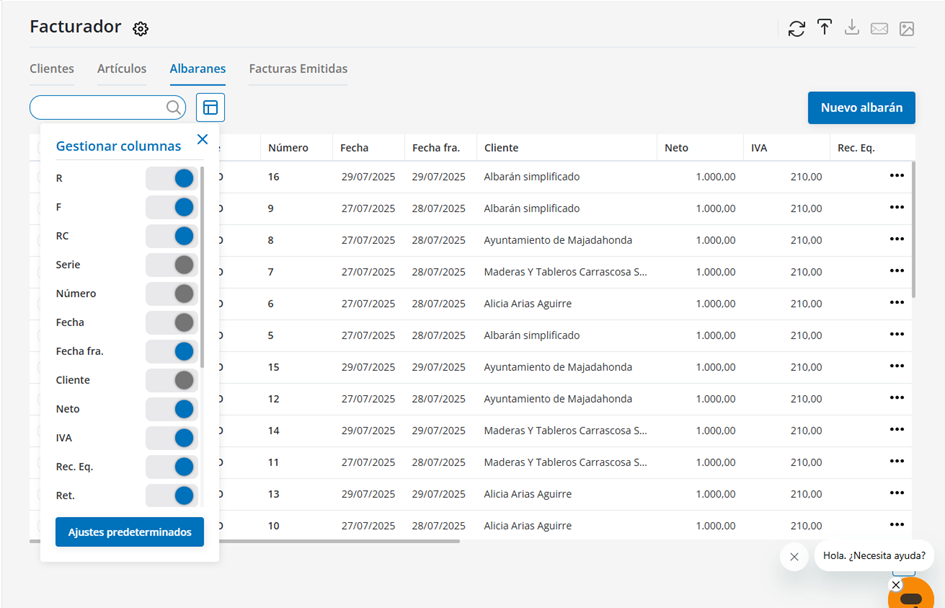Toggle the Ret. column switch

pos(172,495)
